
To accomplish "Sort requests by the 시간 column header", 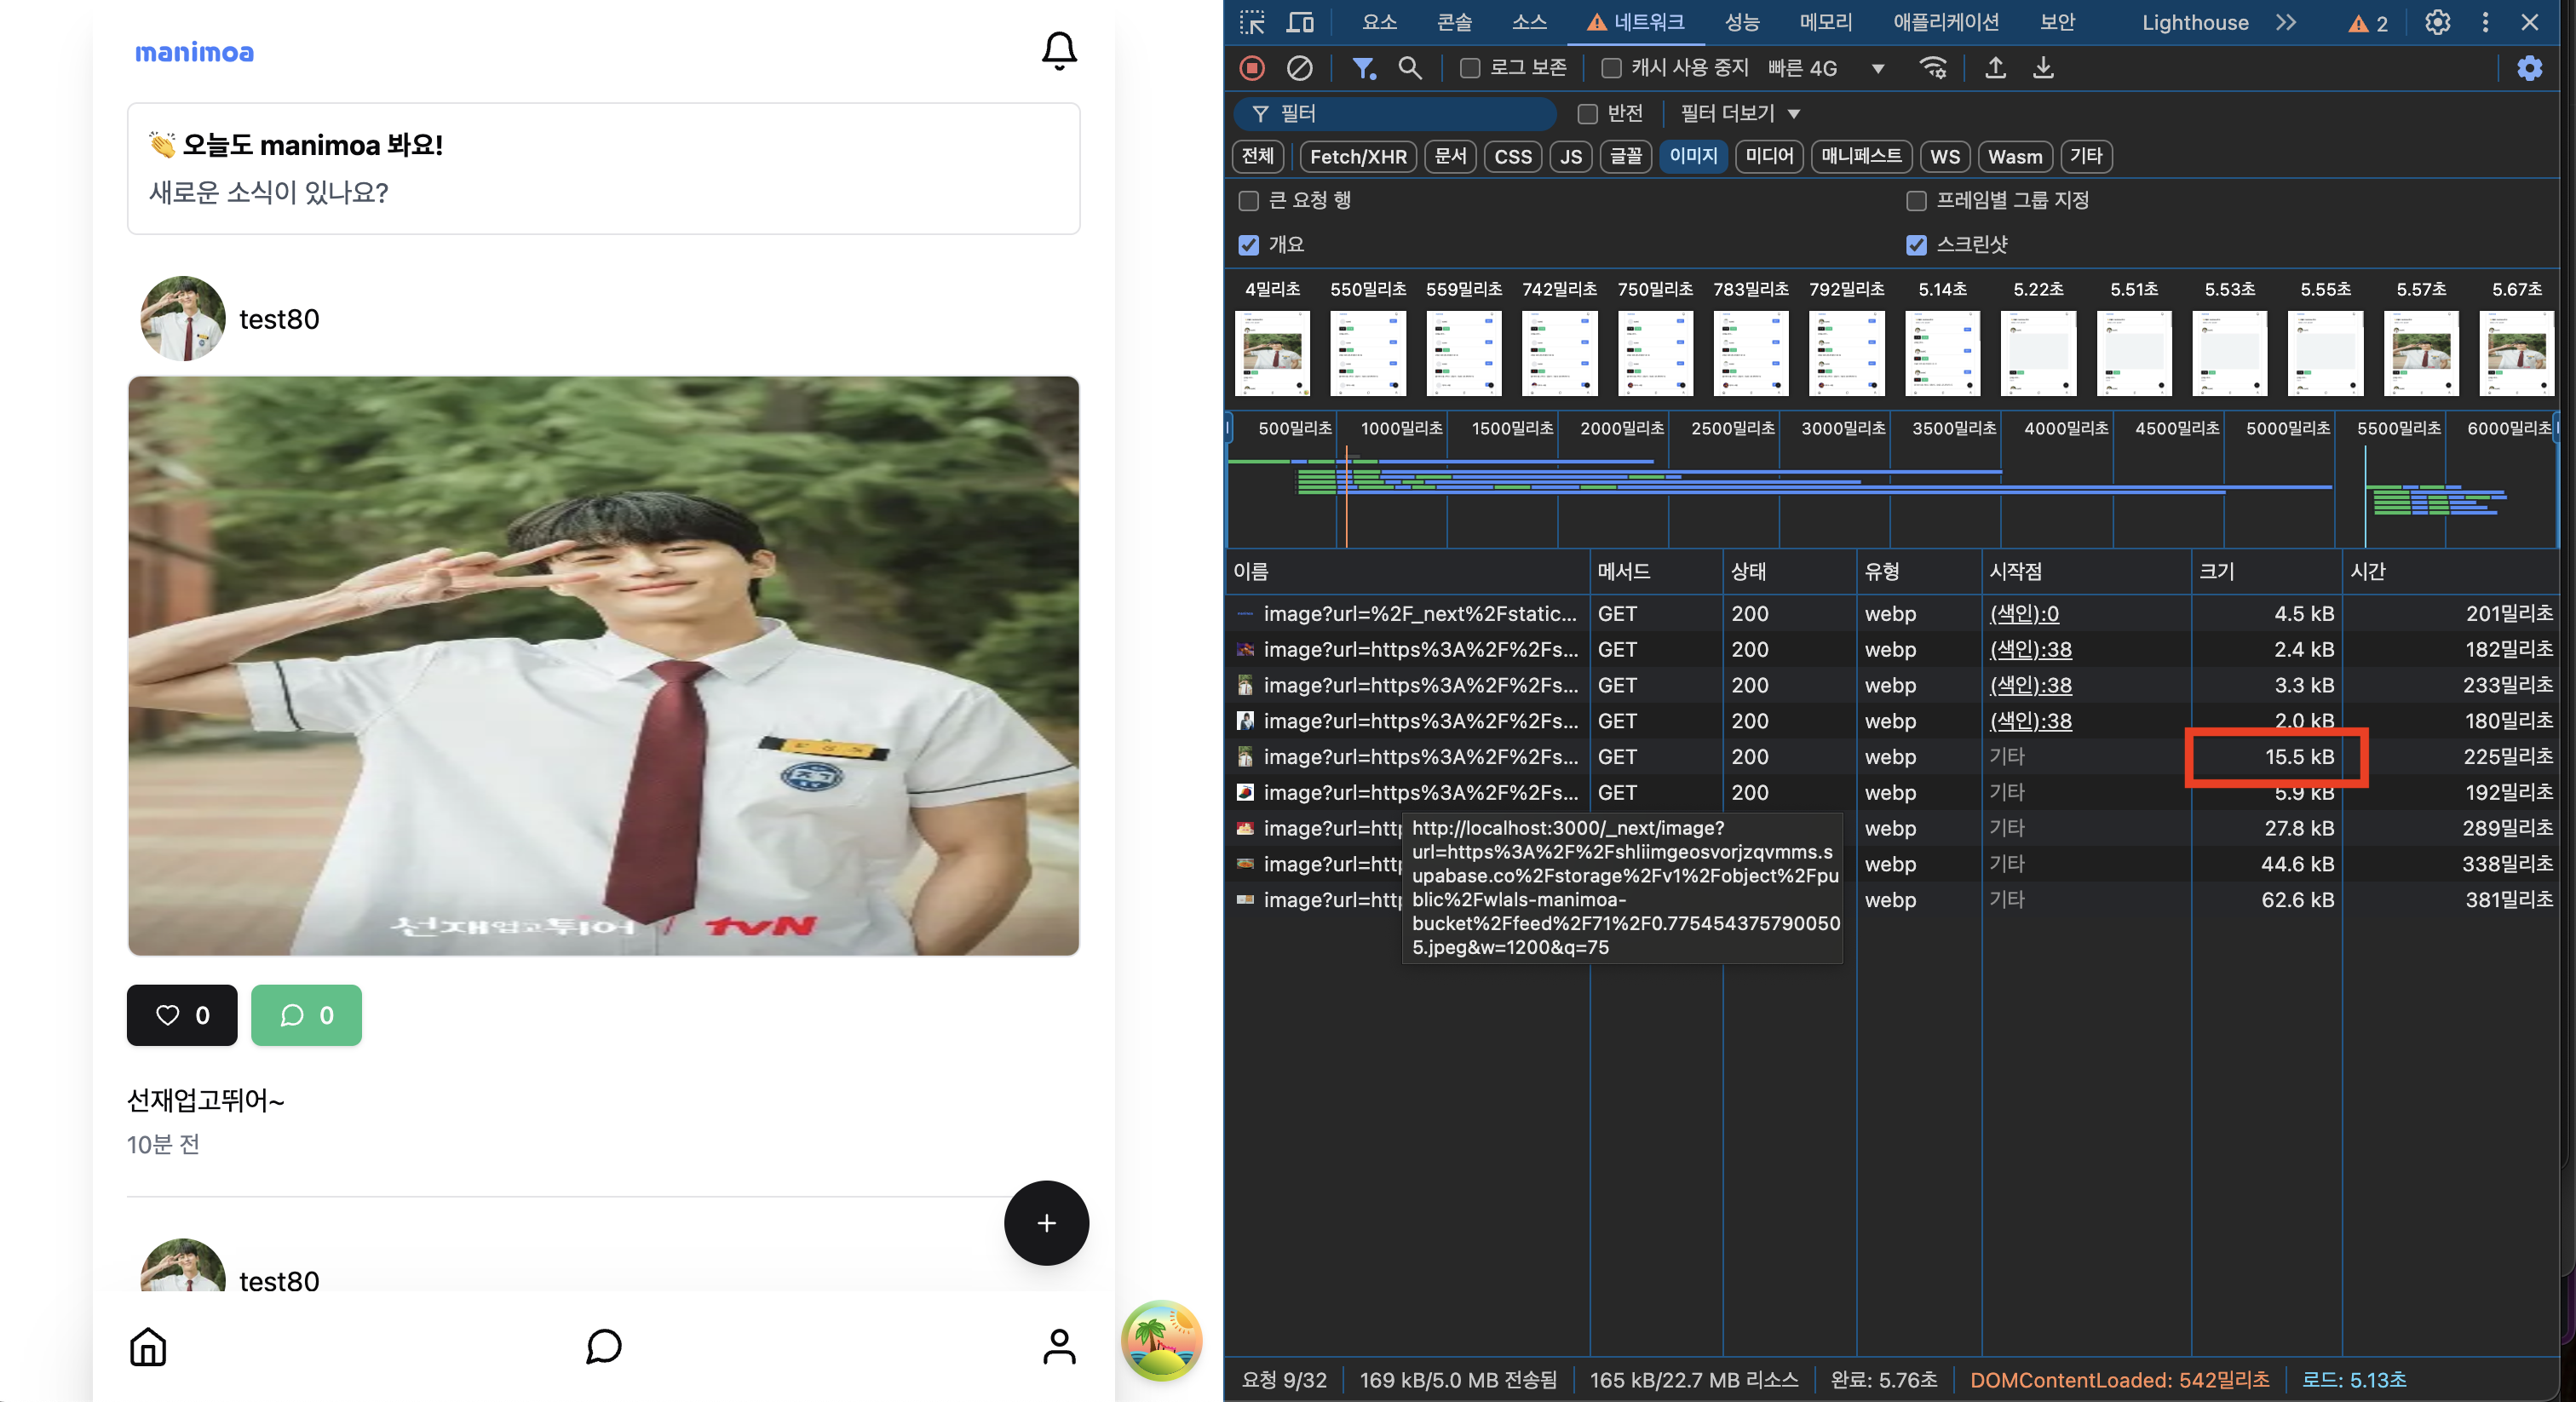I will pos(2450,571).
